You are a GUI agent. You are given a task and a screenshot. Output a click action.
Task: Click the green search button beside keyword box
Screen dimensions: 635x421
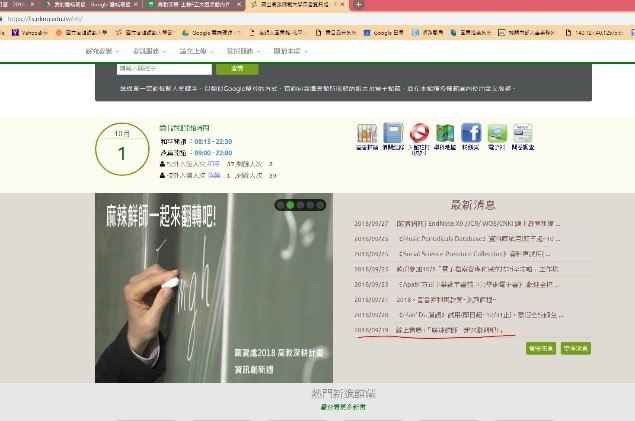tap(237, 68)
